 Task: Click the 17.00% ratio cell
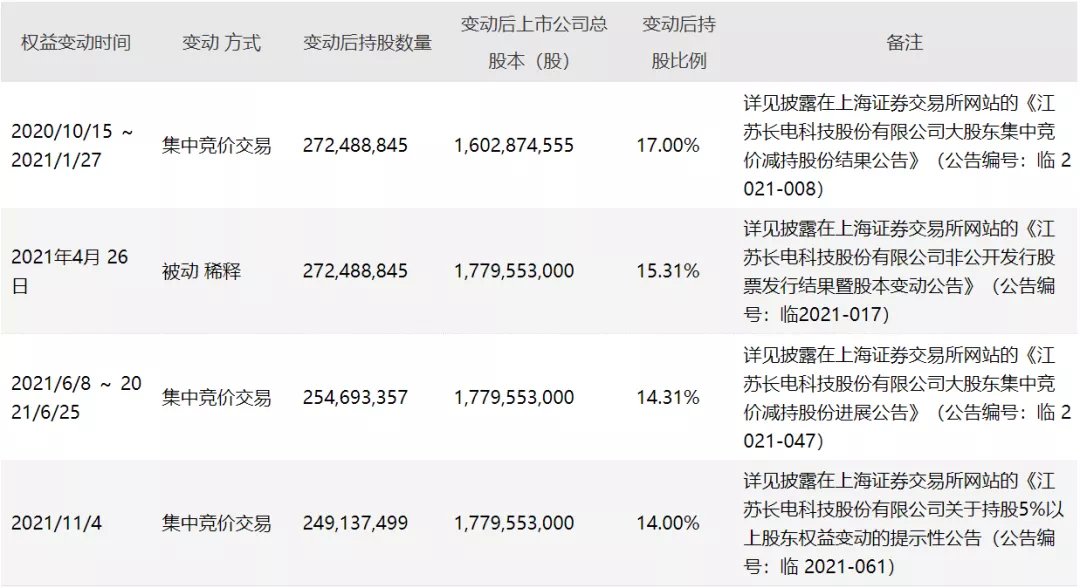[x=667, y=145]
